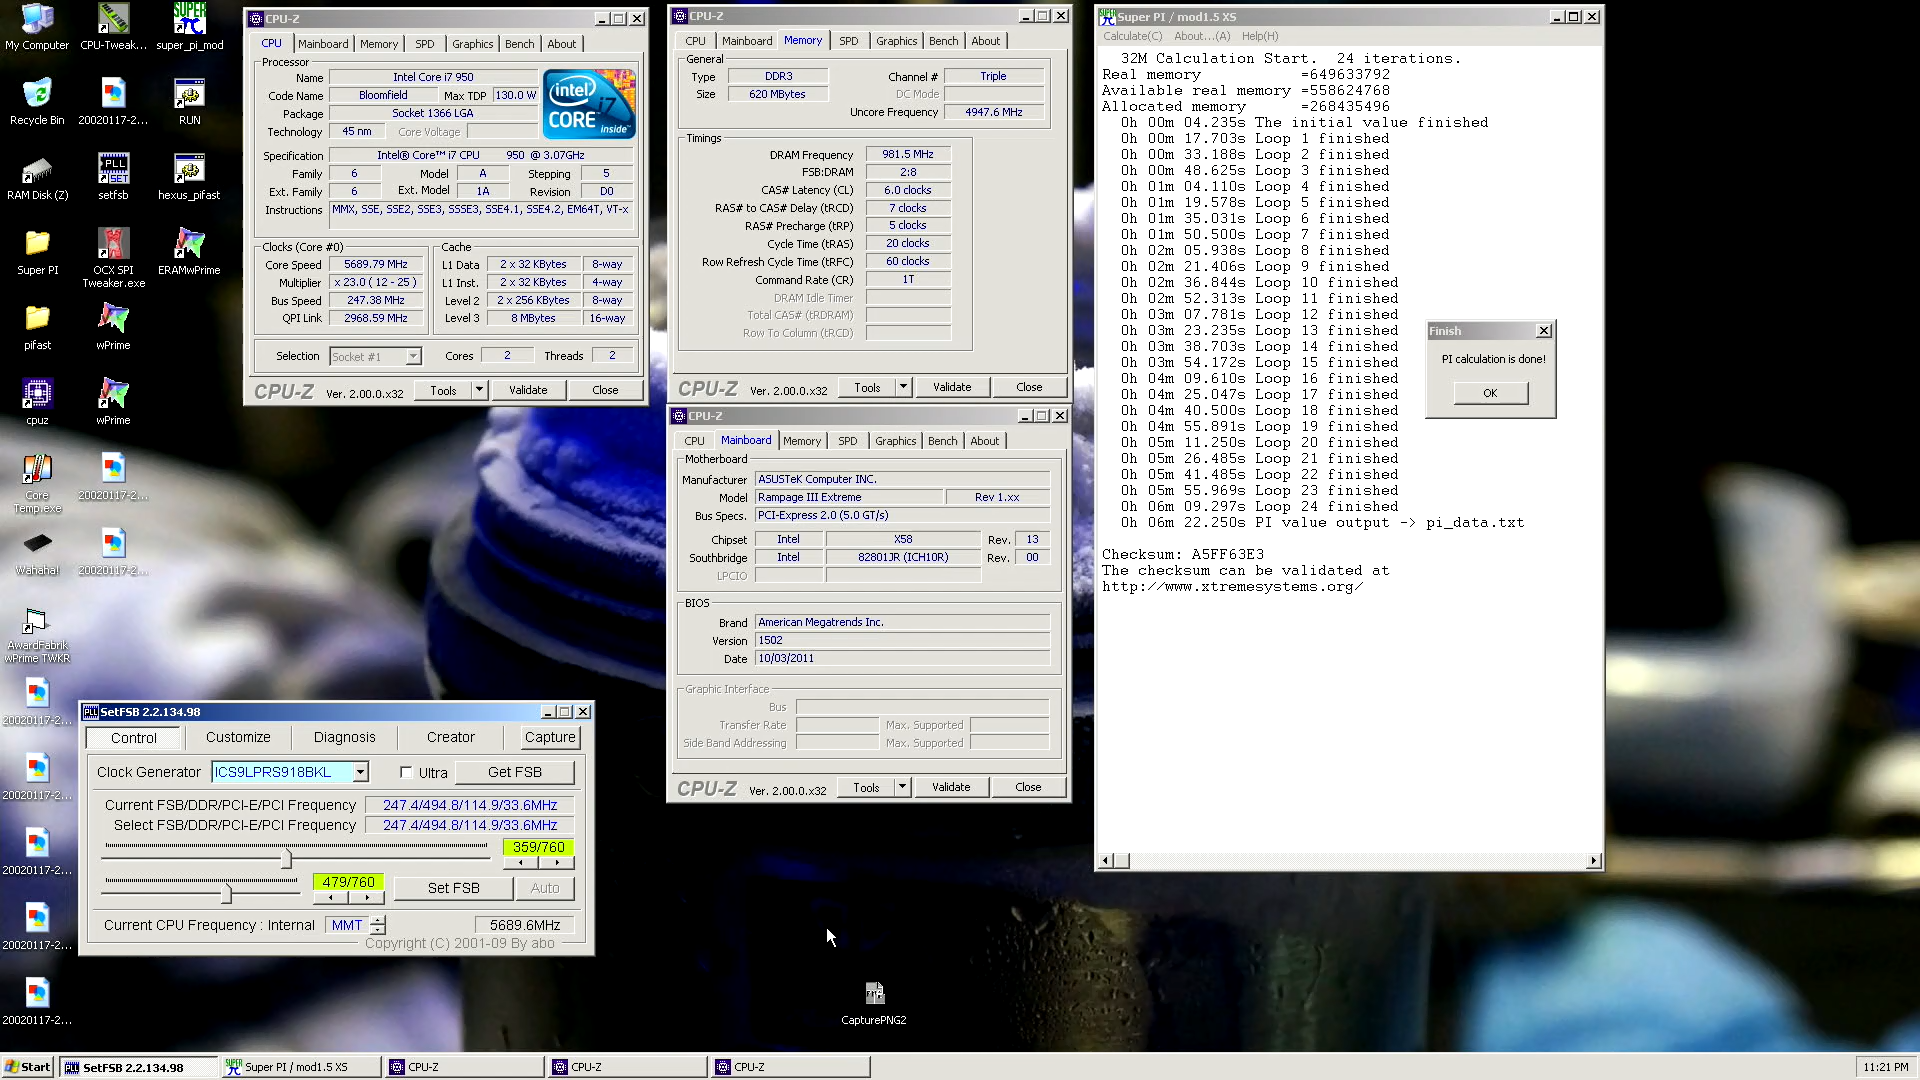The height and width of the screenshot is (1080, 1920).
Task: Open cpuz desktop icon
Action: coord(37,402)
